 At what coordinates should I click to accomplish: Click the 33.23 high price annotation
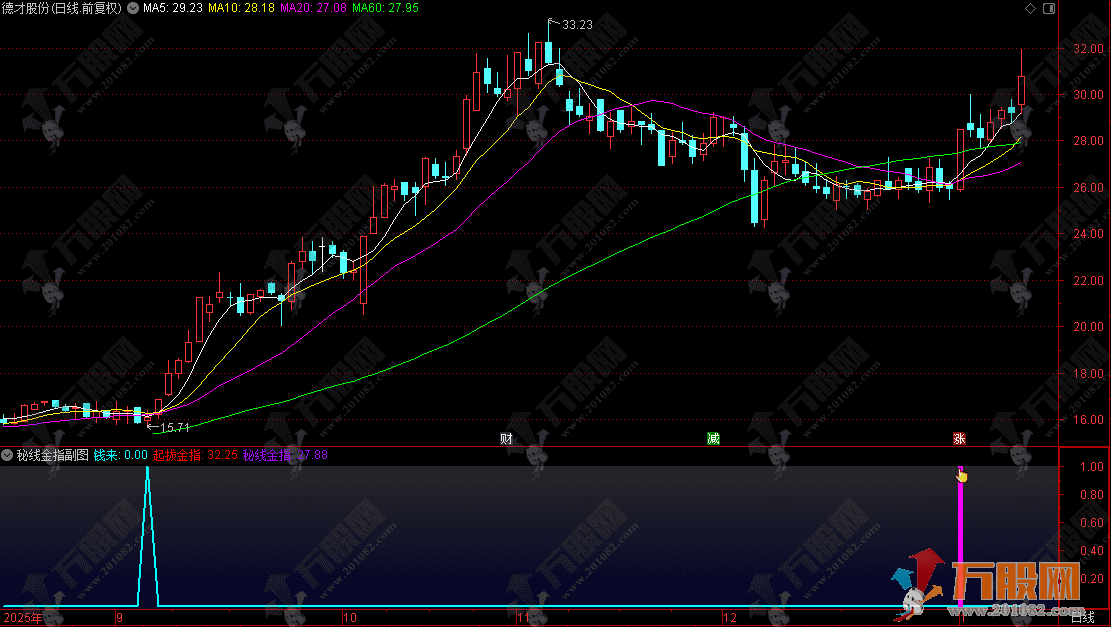click(x=576, y=24)
